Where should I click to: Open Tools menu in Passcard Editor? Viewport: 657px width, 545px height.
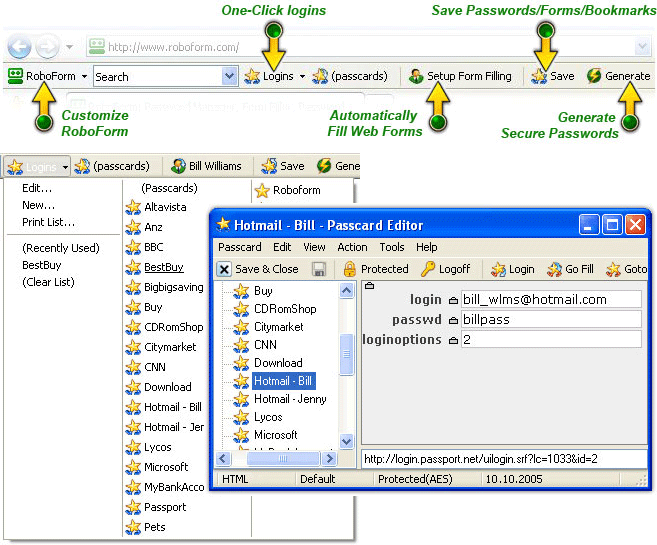392,247
